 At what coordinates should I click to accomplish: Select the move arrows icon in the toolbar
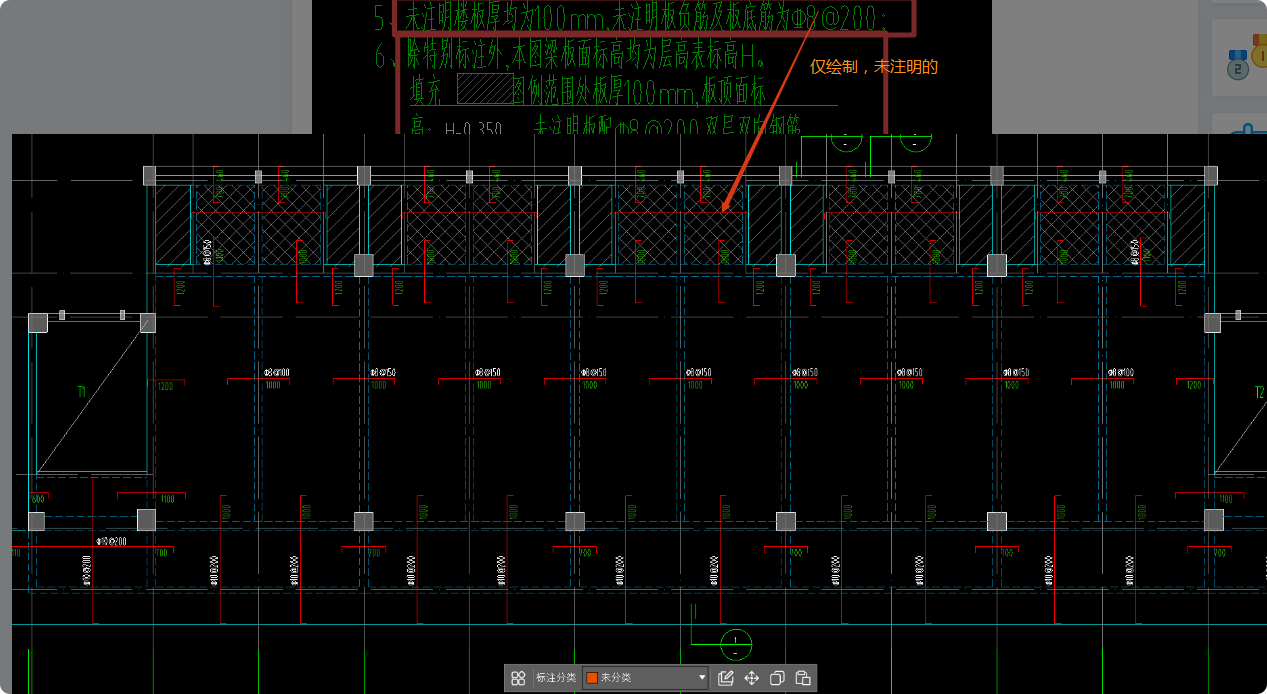[752, 678]
